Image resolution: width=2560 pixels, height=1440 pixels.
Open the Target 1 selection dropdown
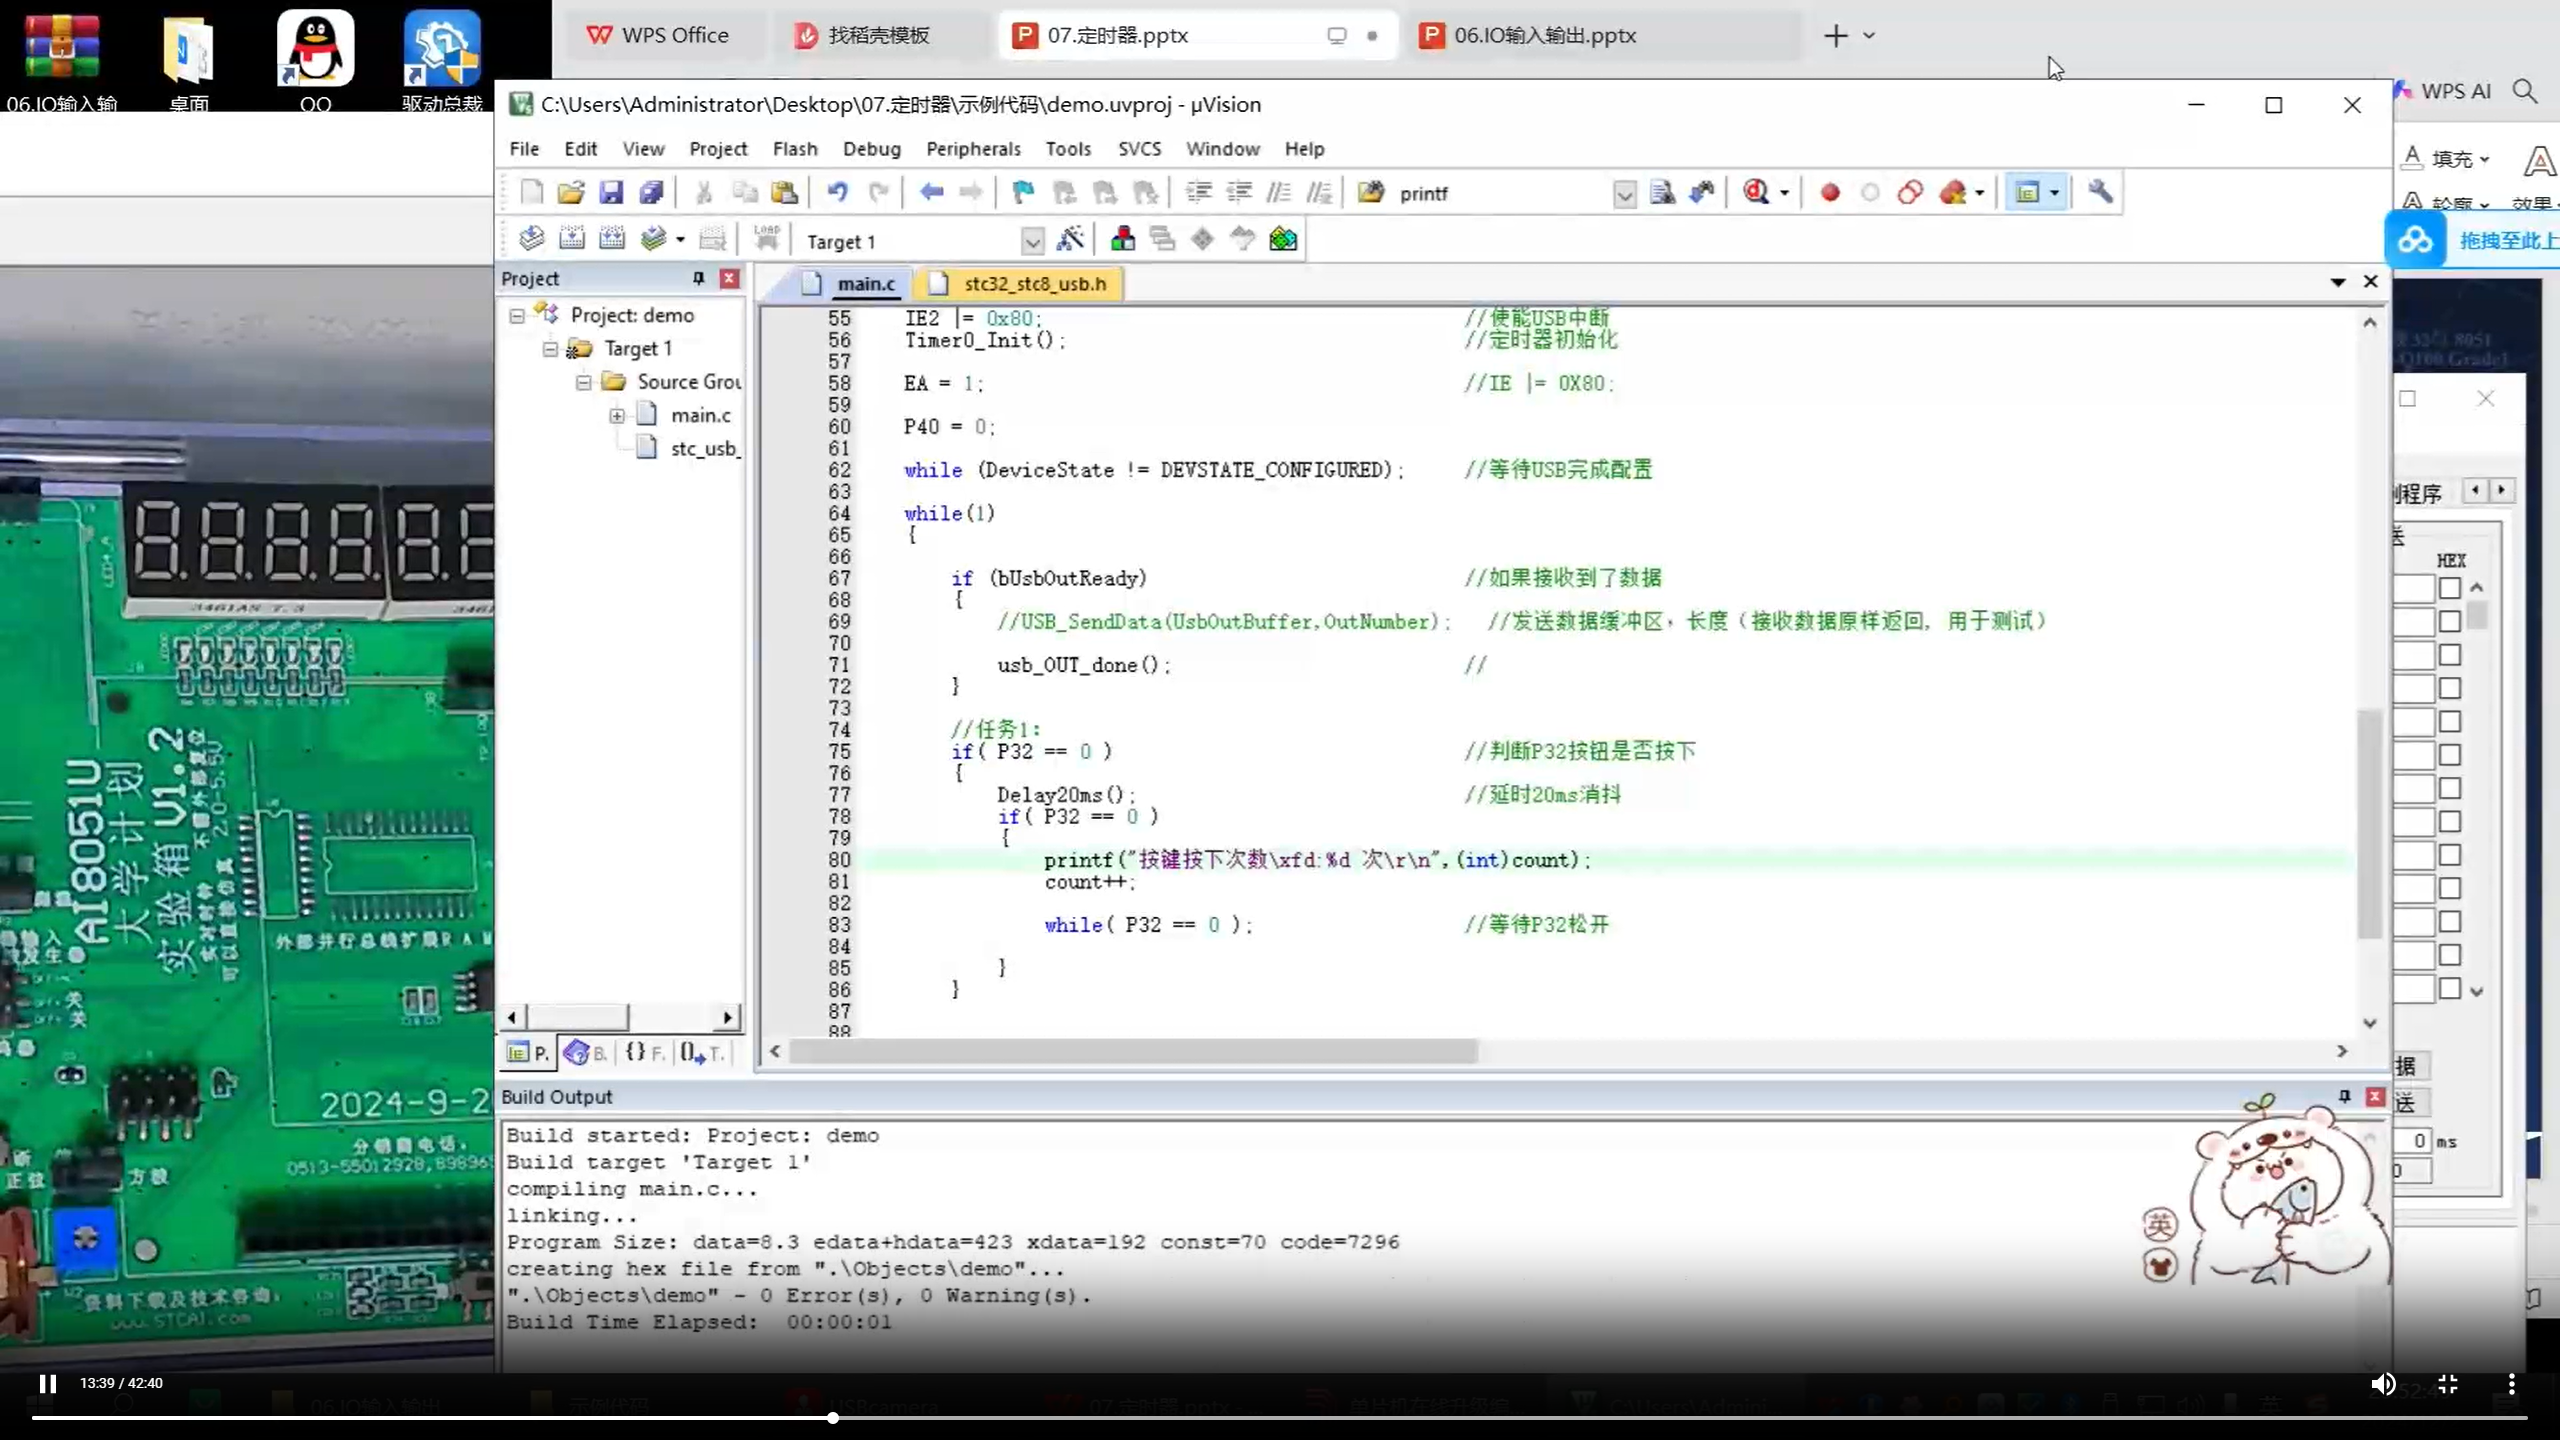click(1031, 241)
